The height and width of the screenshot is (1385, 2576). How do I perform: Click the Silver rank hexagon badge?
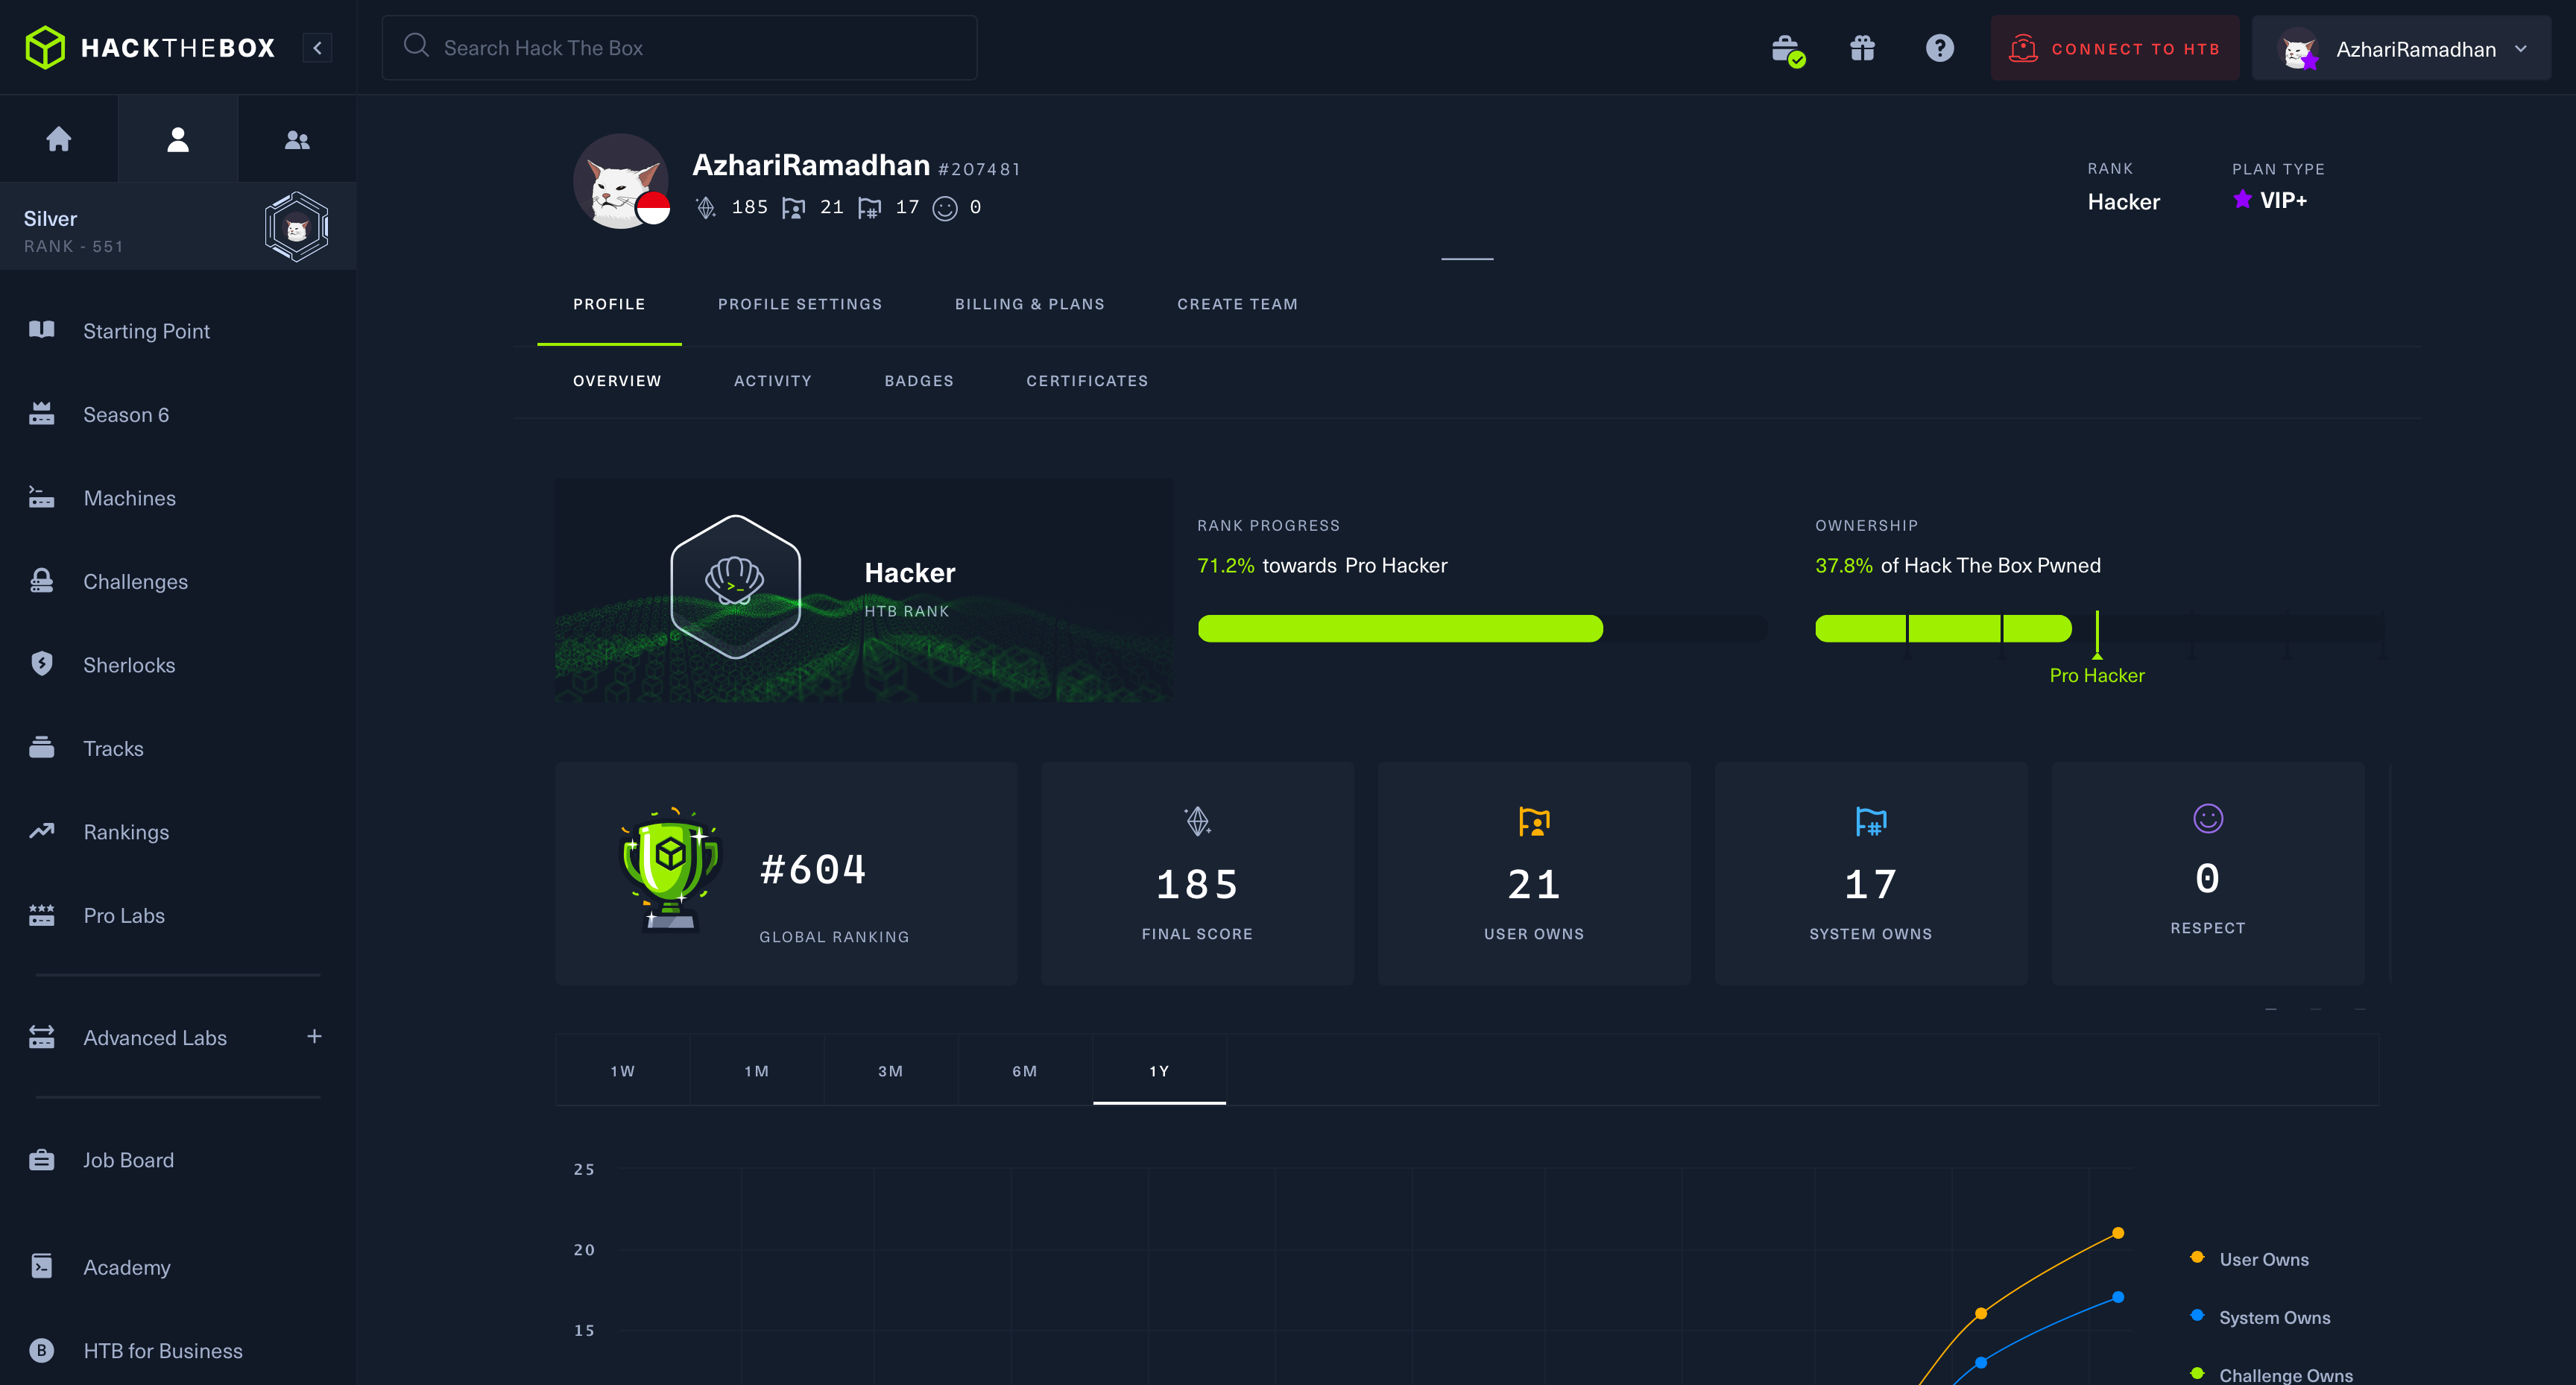(296, 227)
